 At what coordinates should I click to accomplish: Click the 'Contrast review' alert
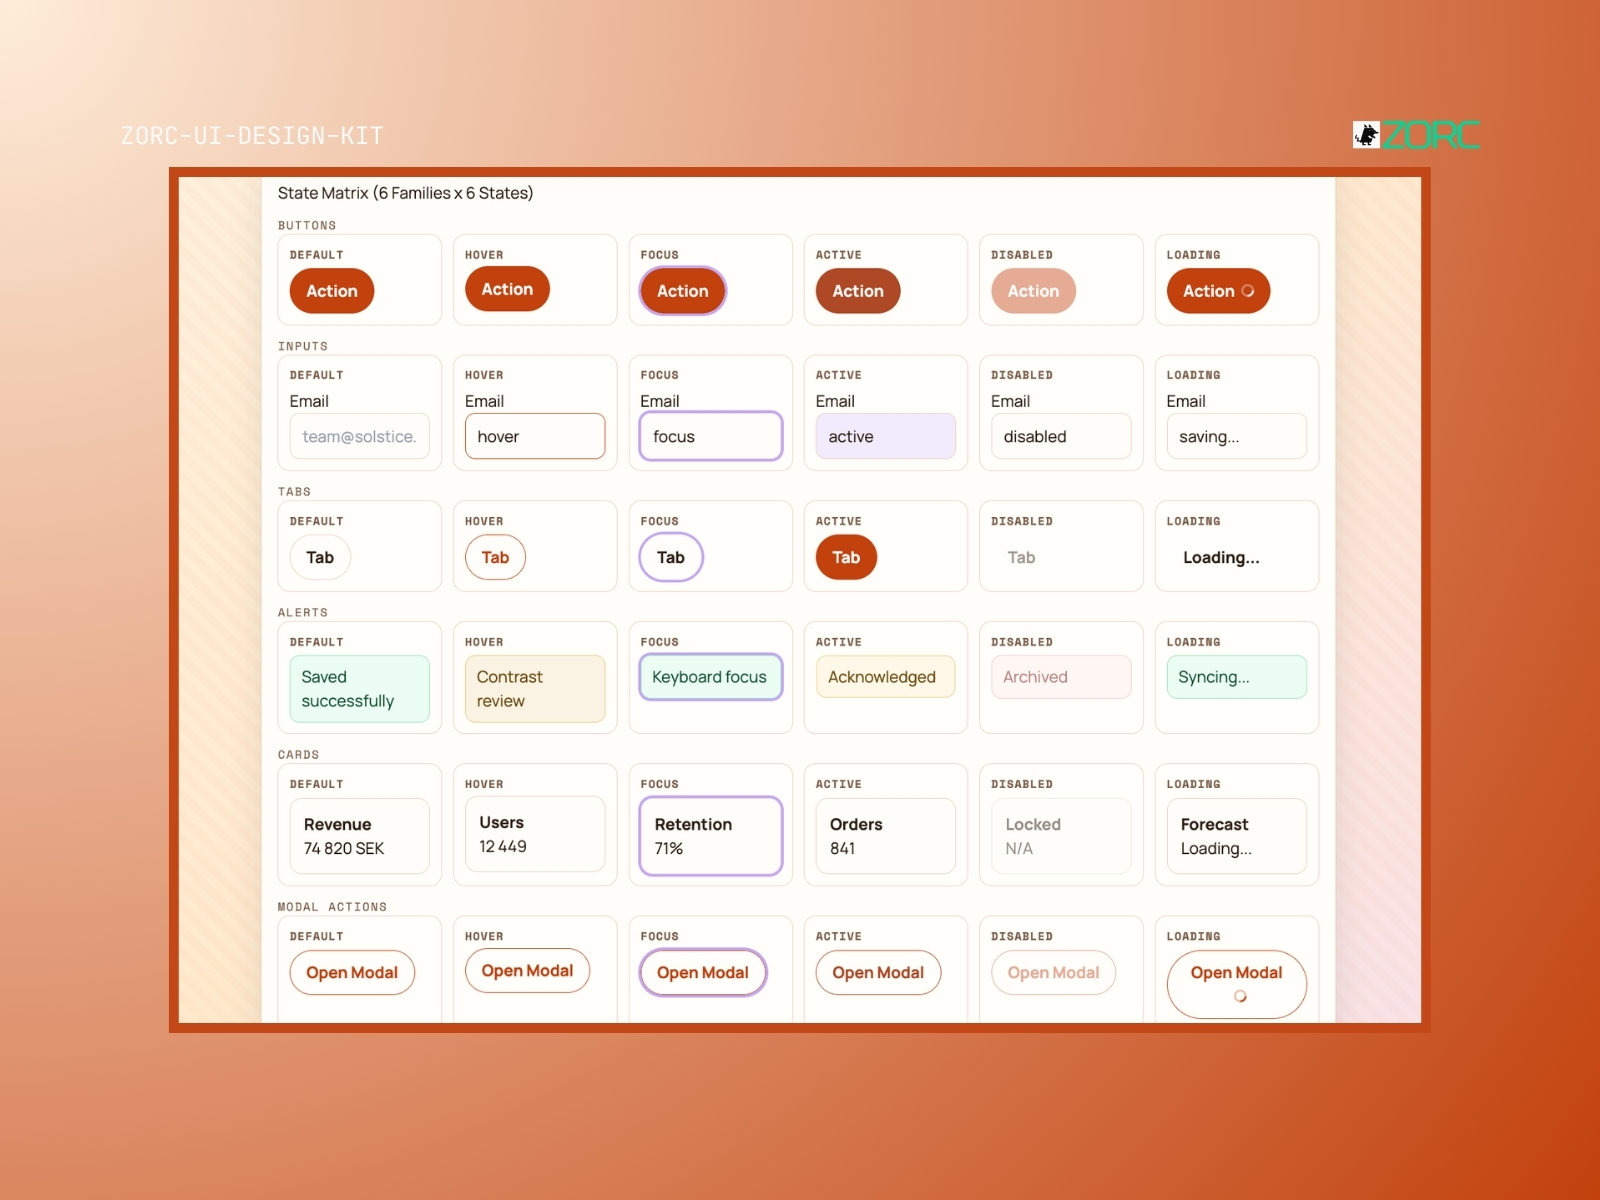click(x=535, y=689)
